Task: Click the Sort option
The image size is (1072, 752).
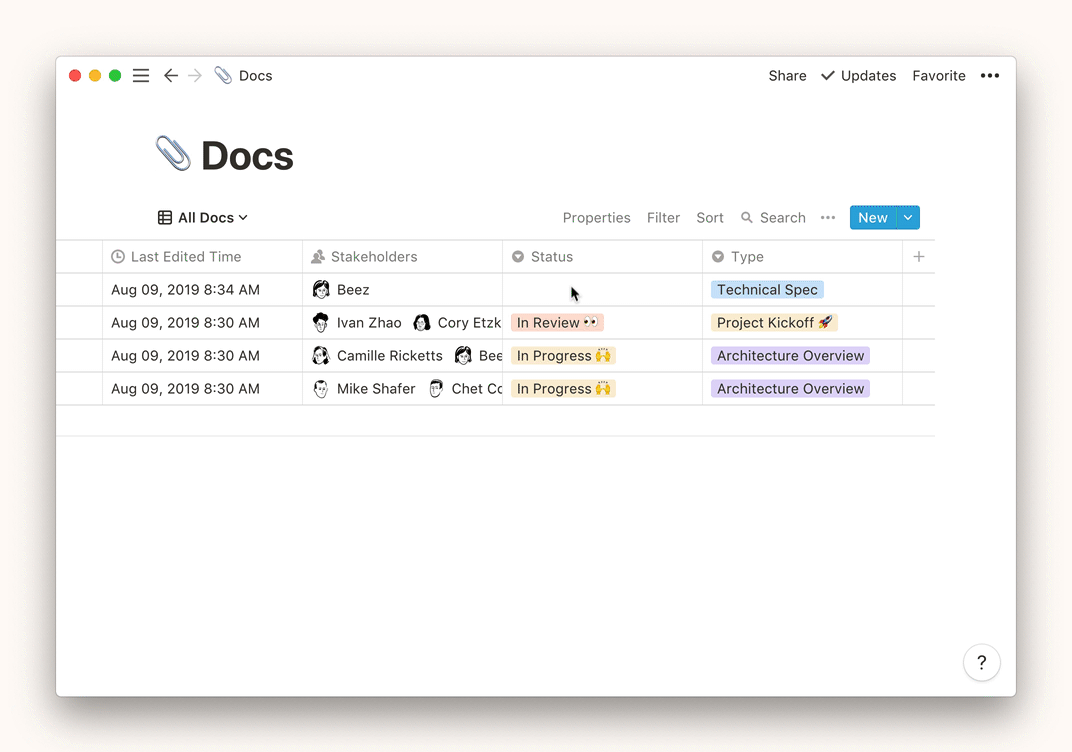Action: [x=710, y=218]
